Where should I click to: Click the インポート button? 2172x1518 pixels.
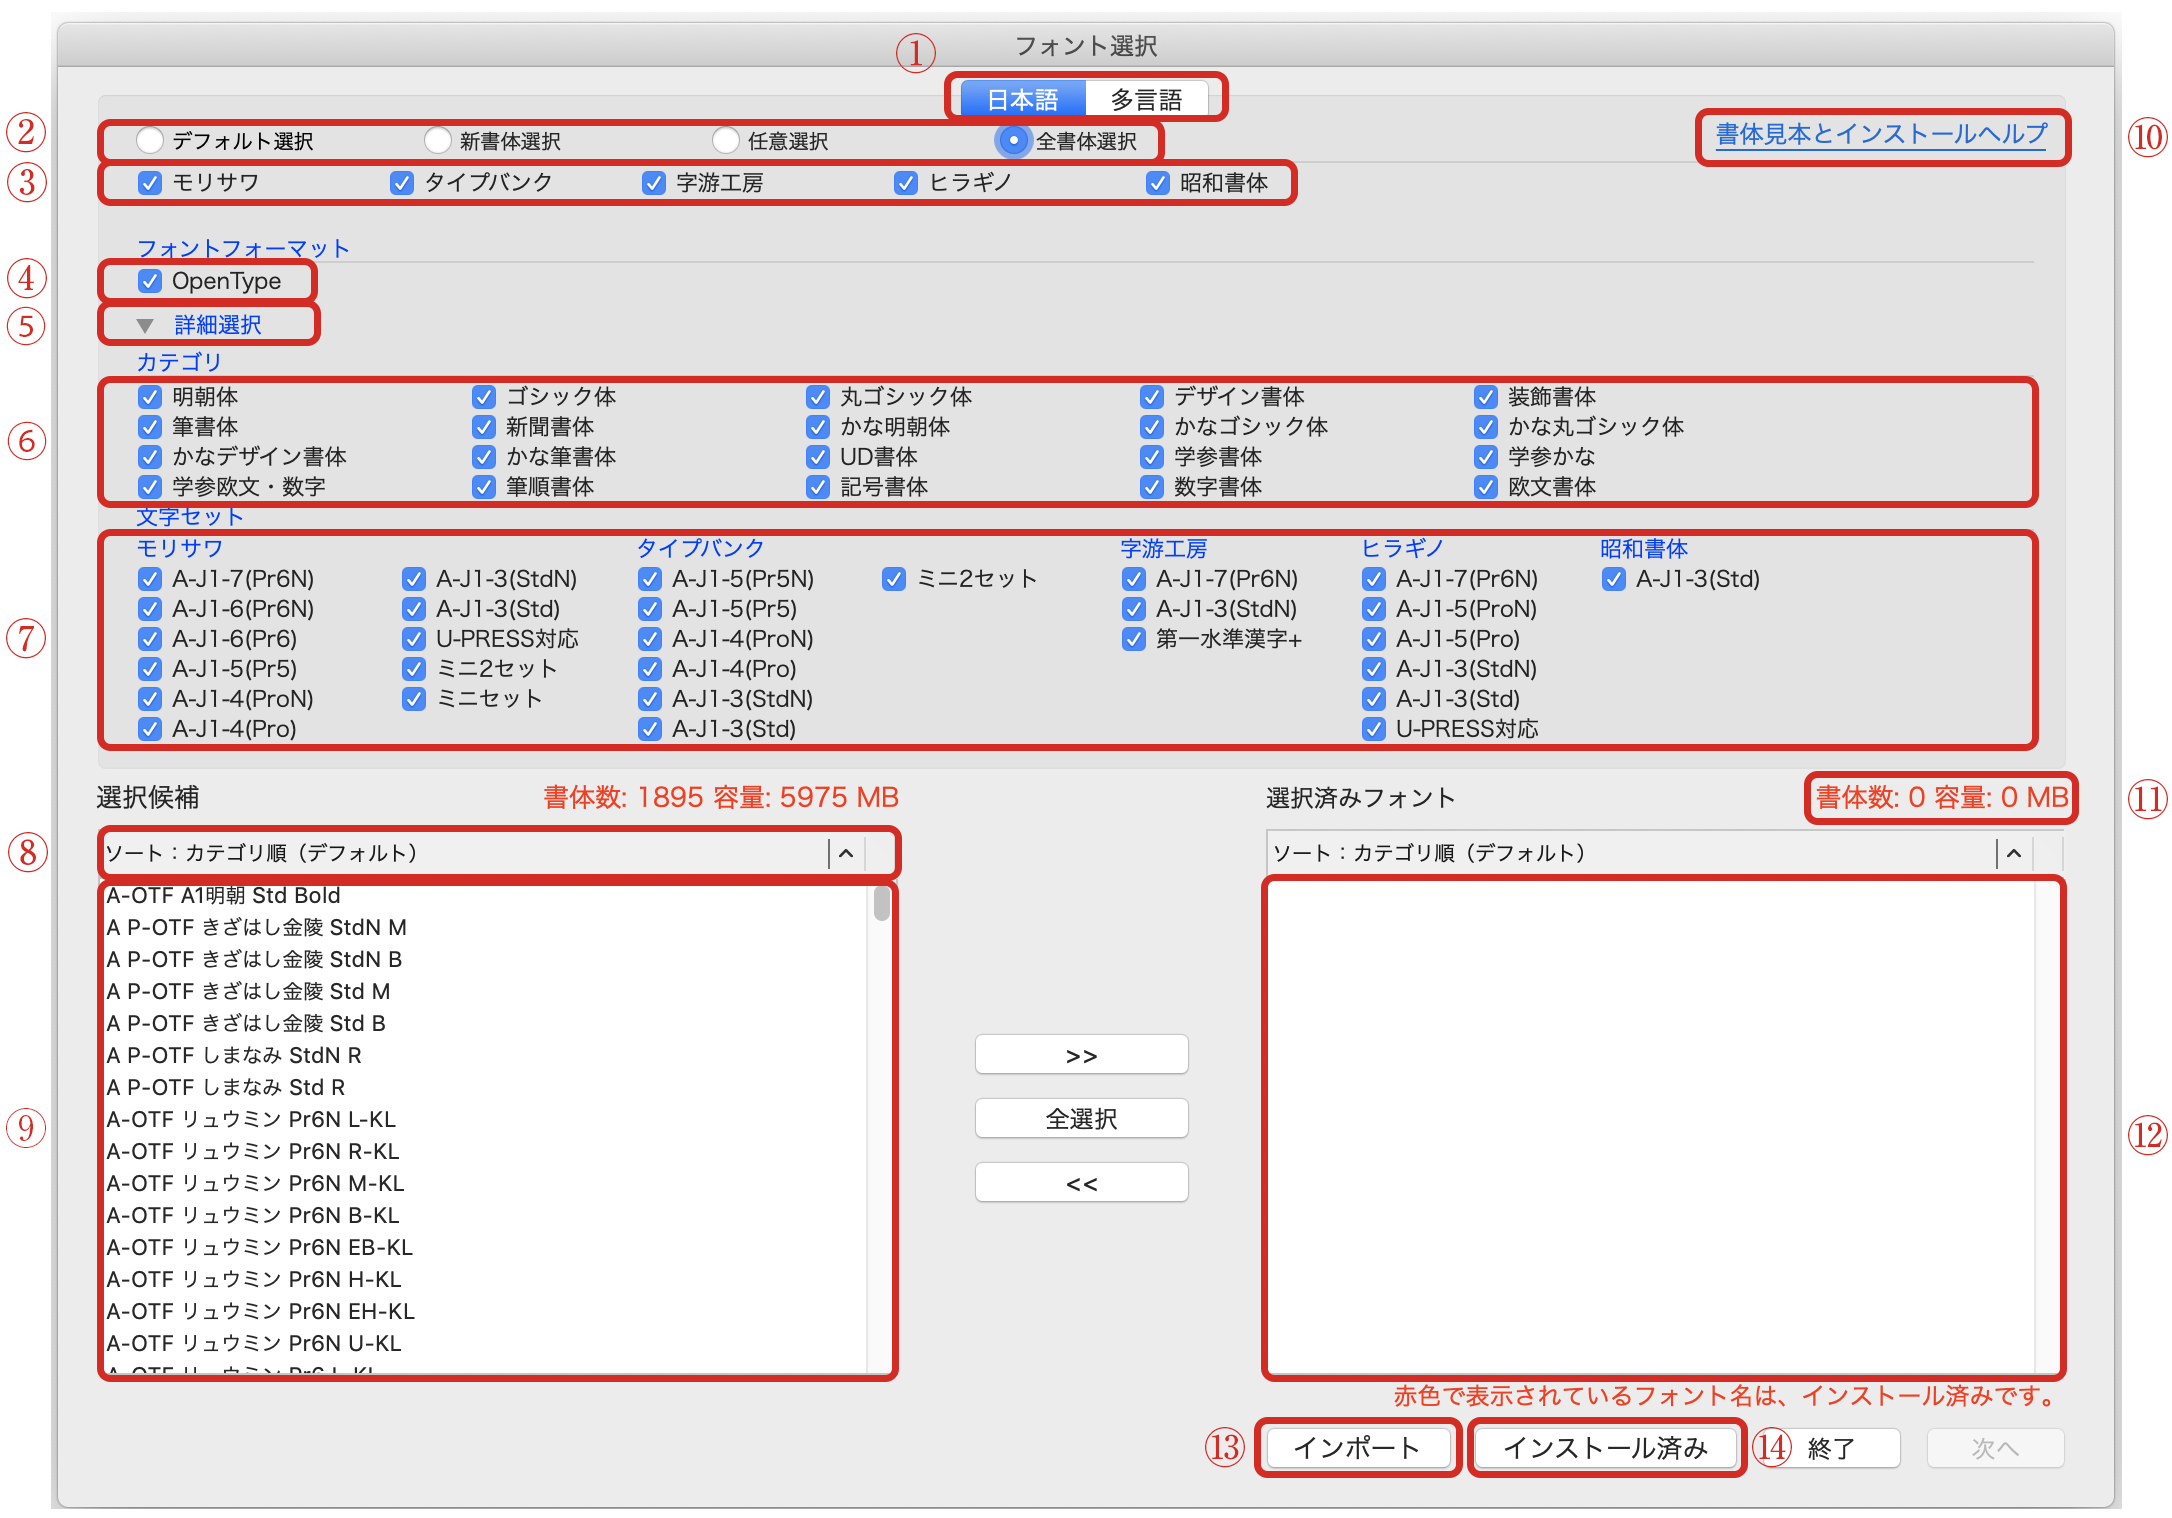(x=1358, y=1448)
